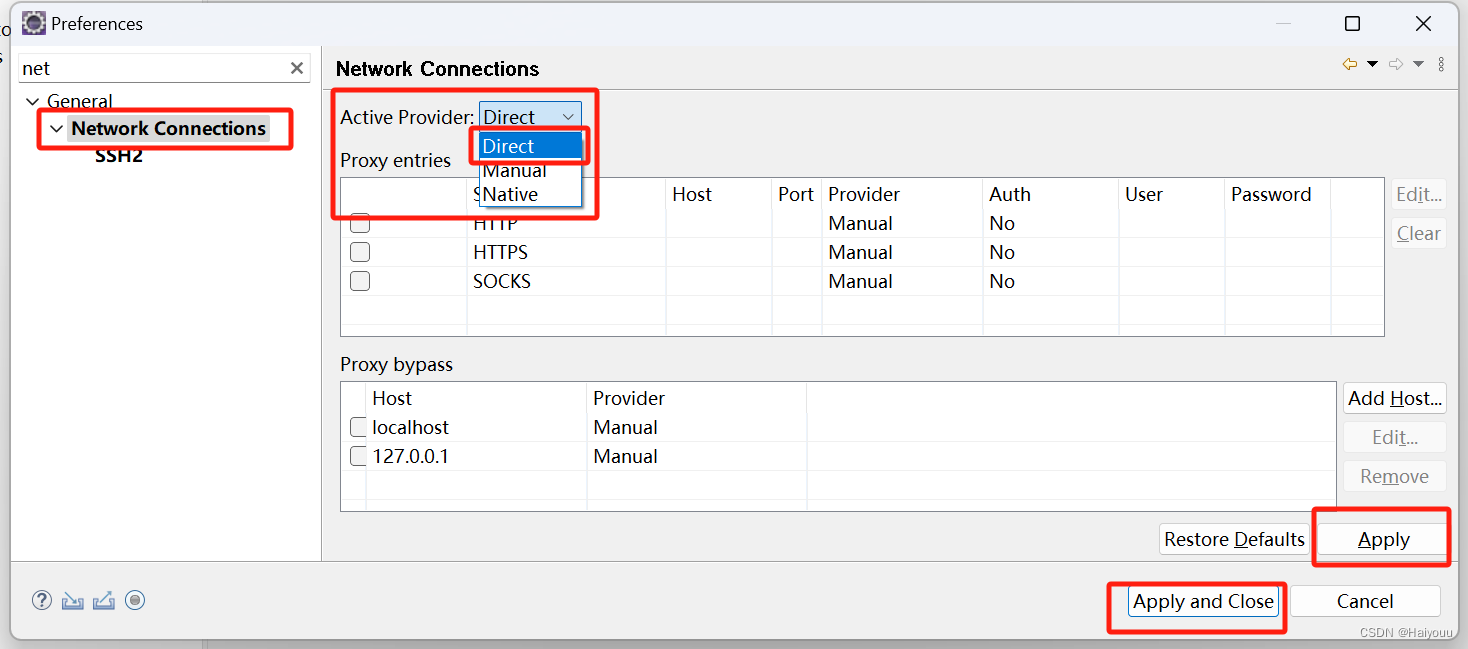Click the Preferences window title icon
The height and width of the screenshot is (649, 1468).
pyautogui.click(x=33, y=22)
